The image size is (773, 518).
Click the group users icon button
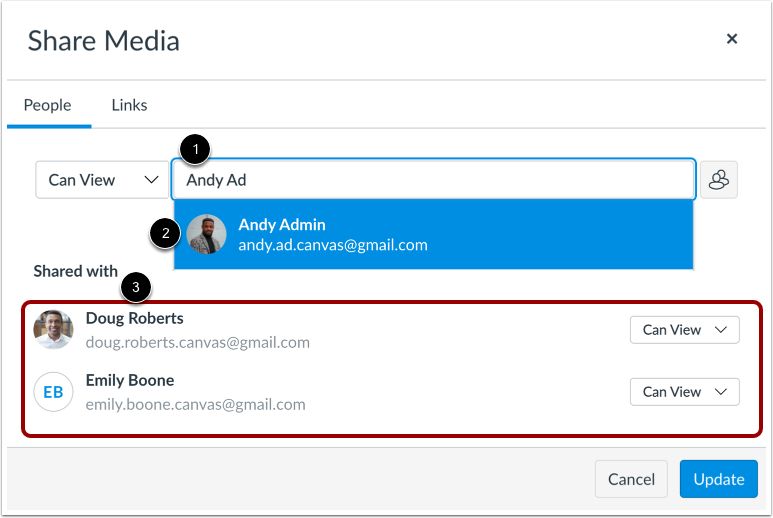click(x=718, y=180)
